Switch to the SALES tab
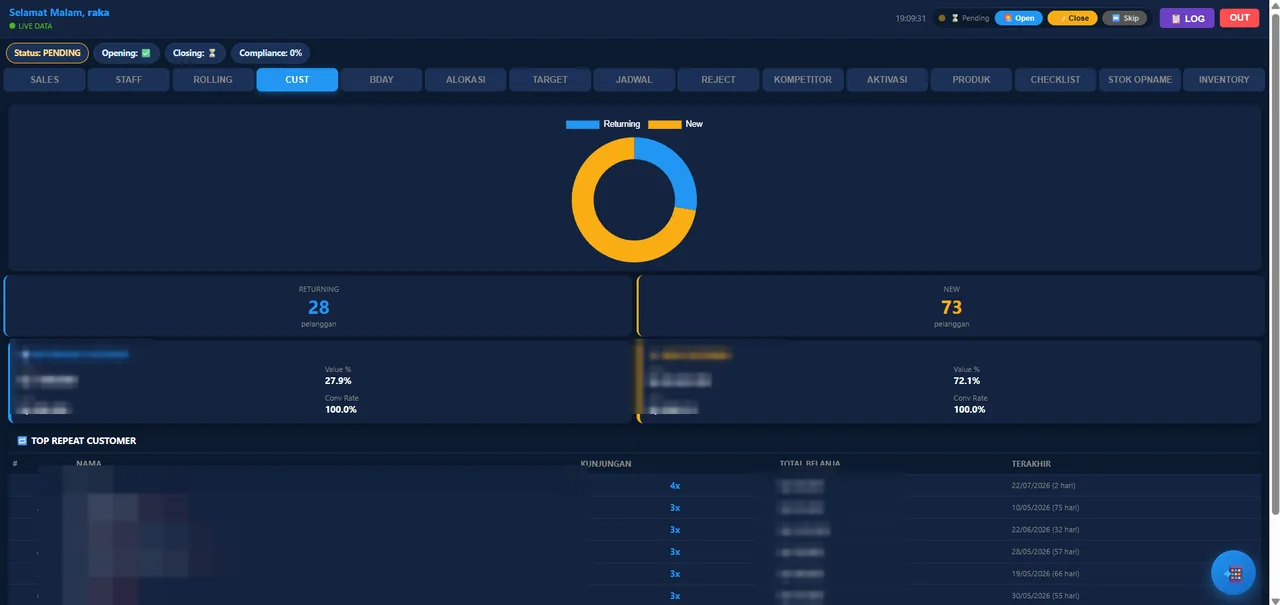 click(45, 80)
